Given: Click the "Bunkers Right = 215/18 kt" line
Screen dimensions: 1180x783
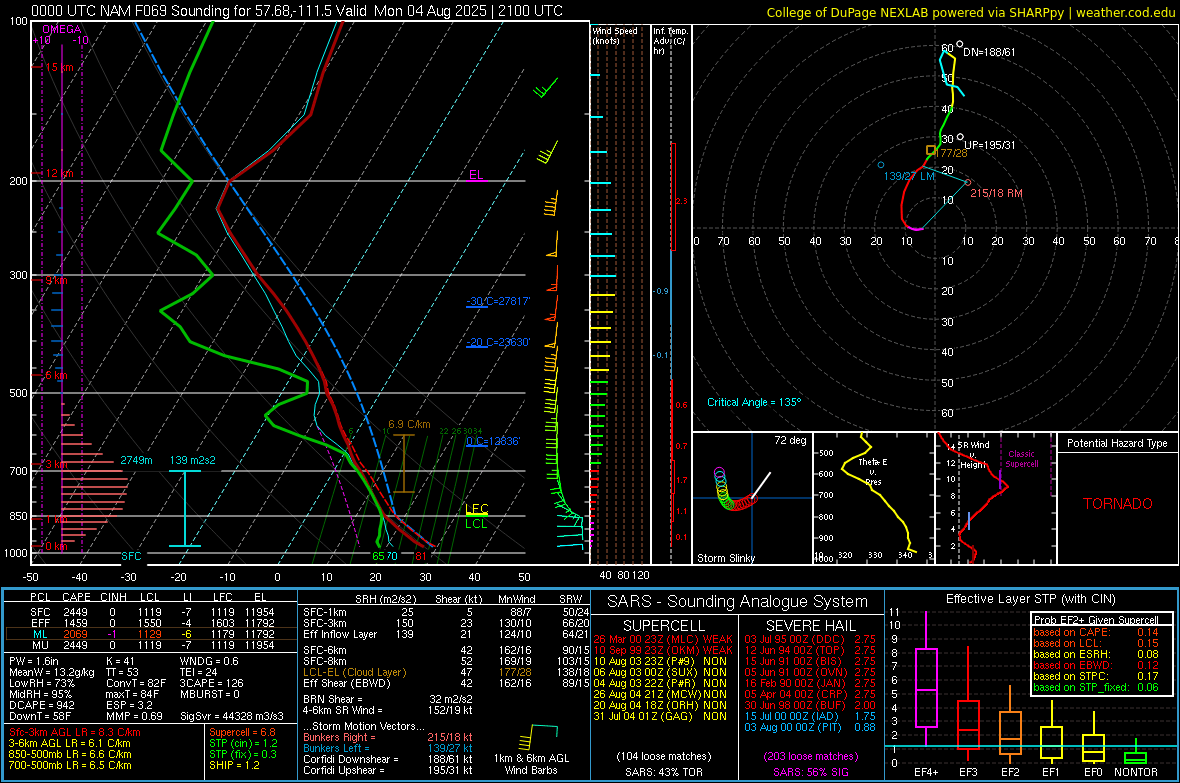Looking at the screenshot, I should tap(388, 738).
